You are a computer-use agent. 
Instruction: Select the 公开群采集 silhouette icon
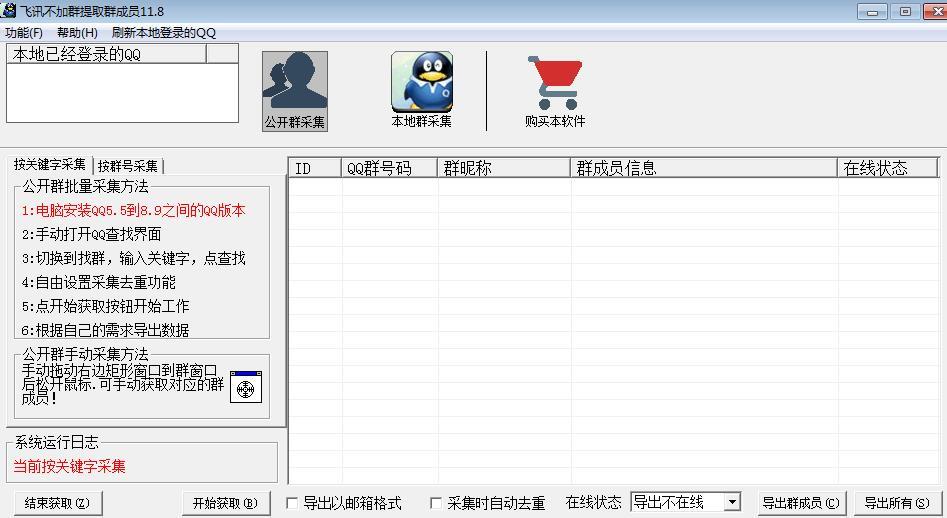pos(295,91)
